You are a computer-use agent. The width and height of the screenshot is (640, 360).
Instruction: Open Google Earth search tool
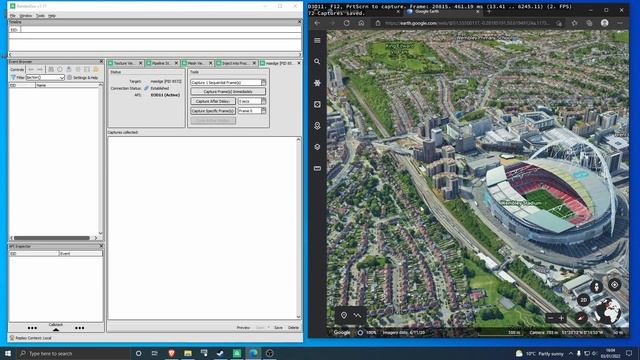tap(317, 62)
